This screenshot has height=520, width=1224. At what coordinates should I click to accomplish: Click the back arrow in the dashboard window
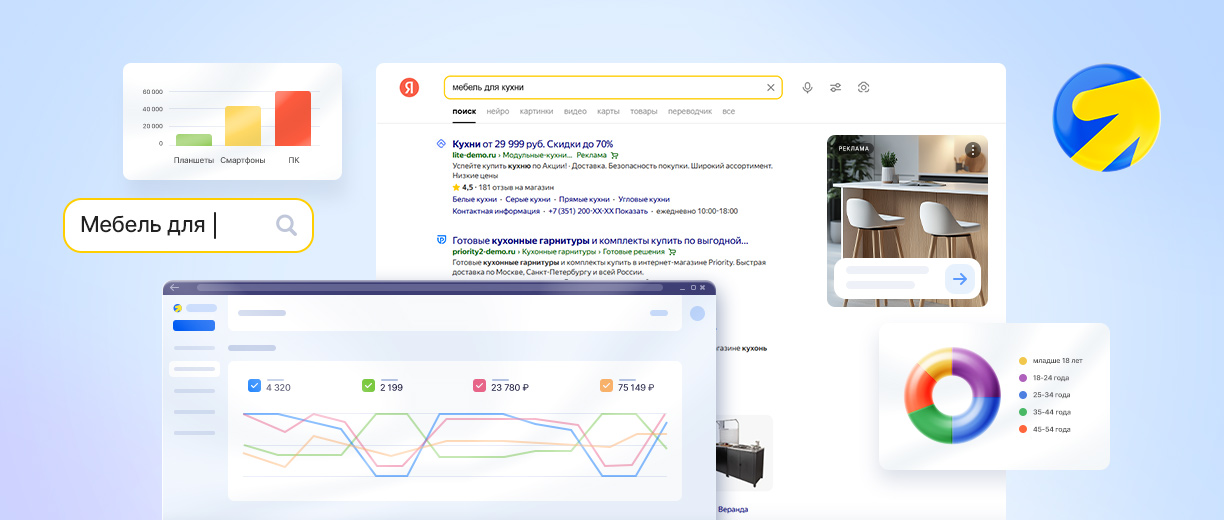tap(175, 288)
